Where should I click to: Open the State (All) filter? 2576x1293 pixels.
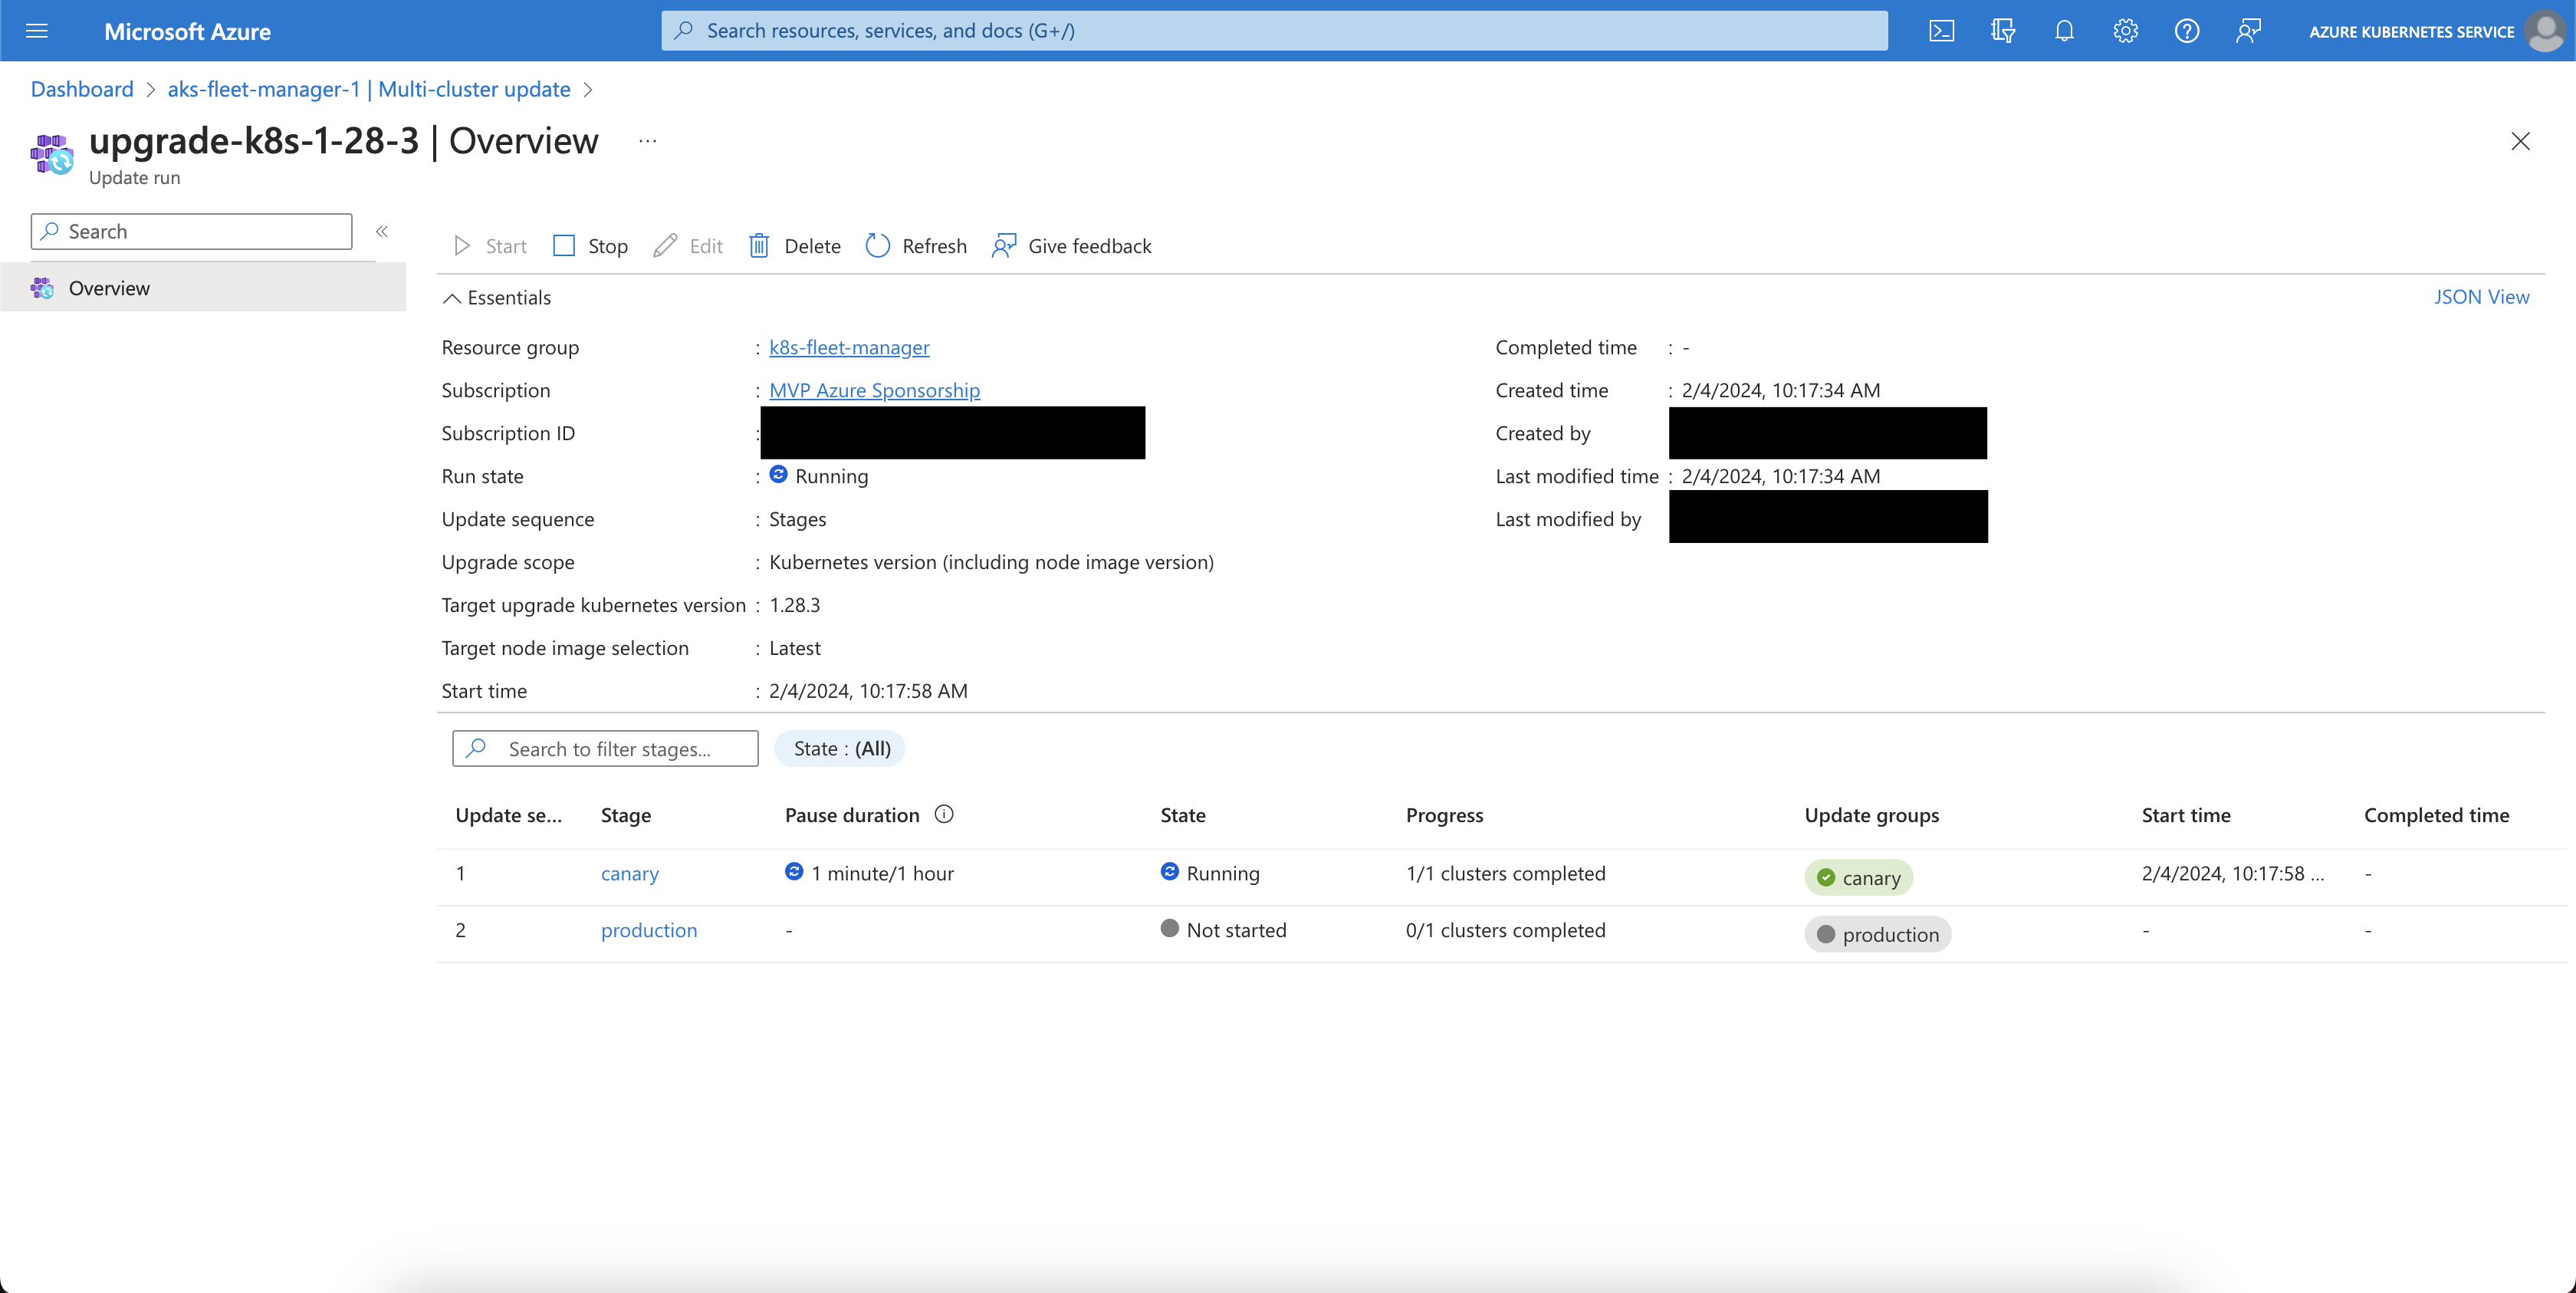[x=840, y=749]
